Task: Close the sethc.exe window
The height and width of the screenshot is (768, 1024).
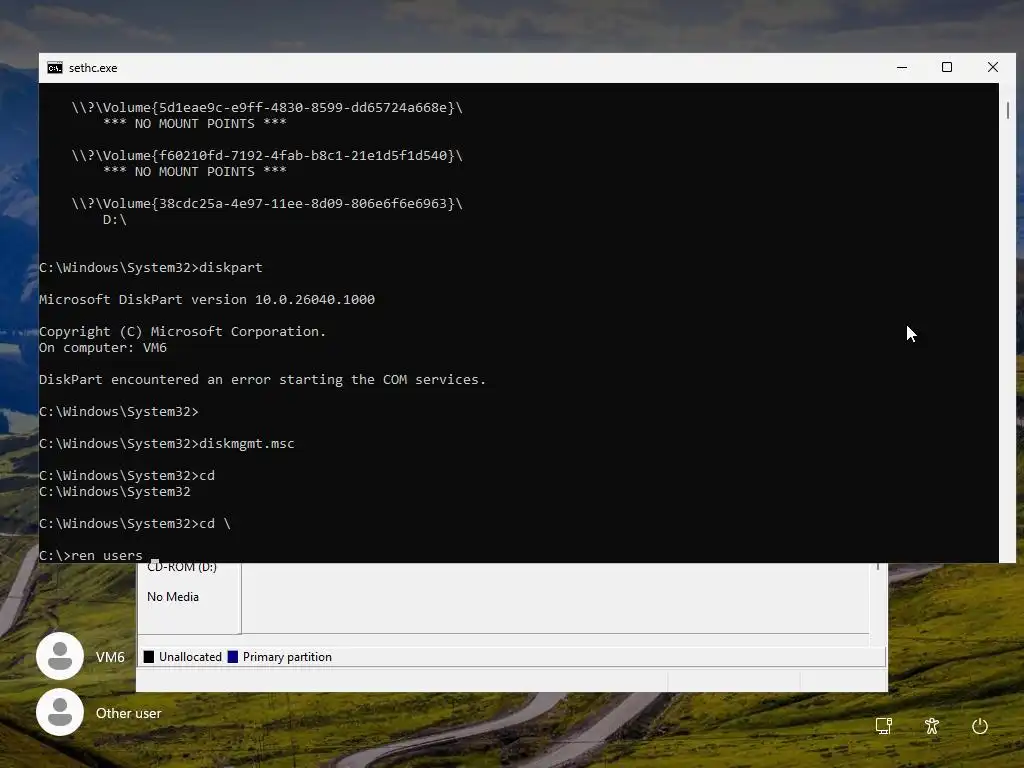Action: [x=993, y=67]
